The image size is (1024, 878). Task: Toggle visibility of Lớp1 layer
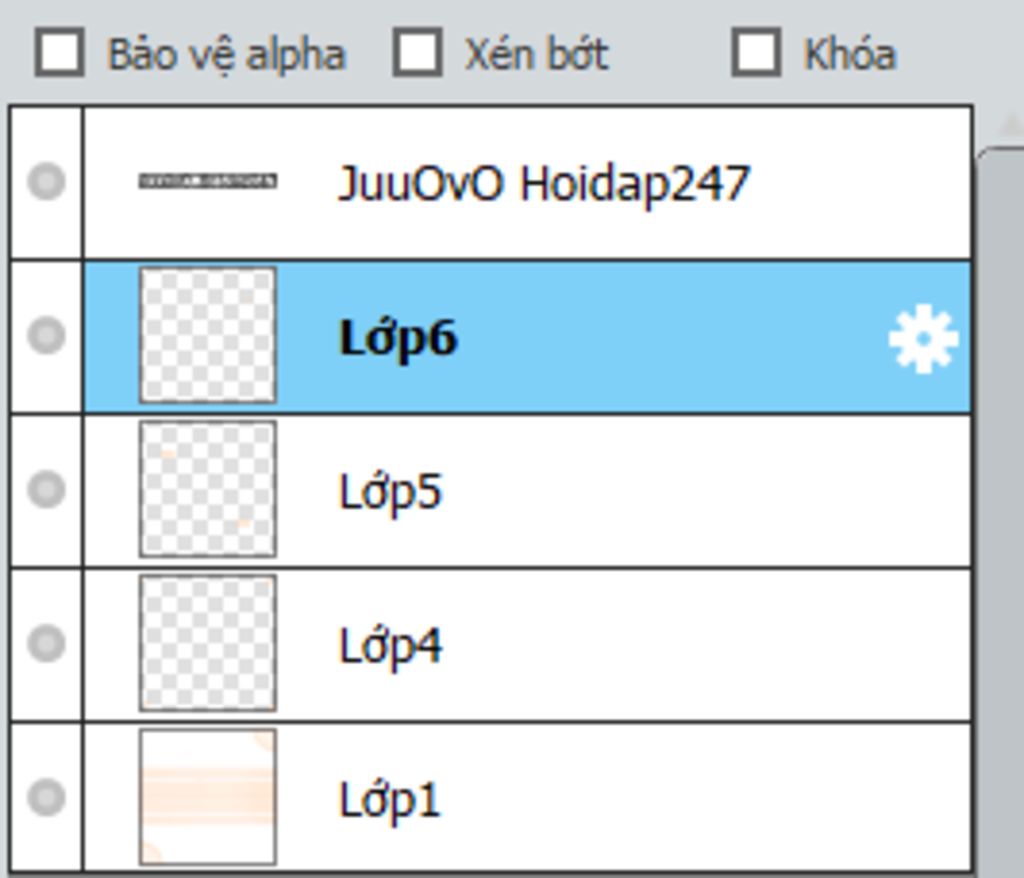(46, 798)
